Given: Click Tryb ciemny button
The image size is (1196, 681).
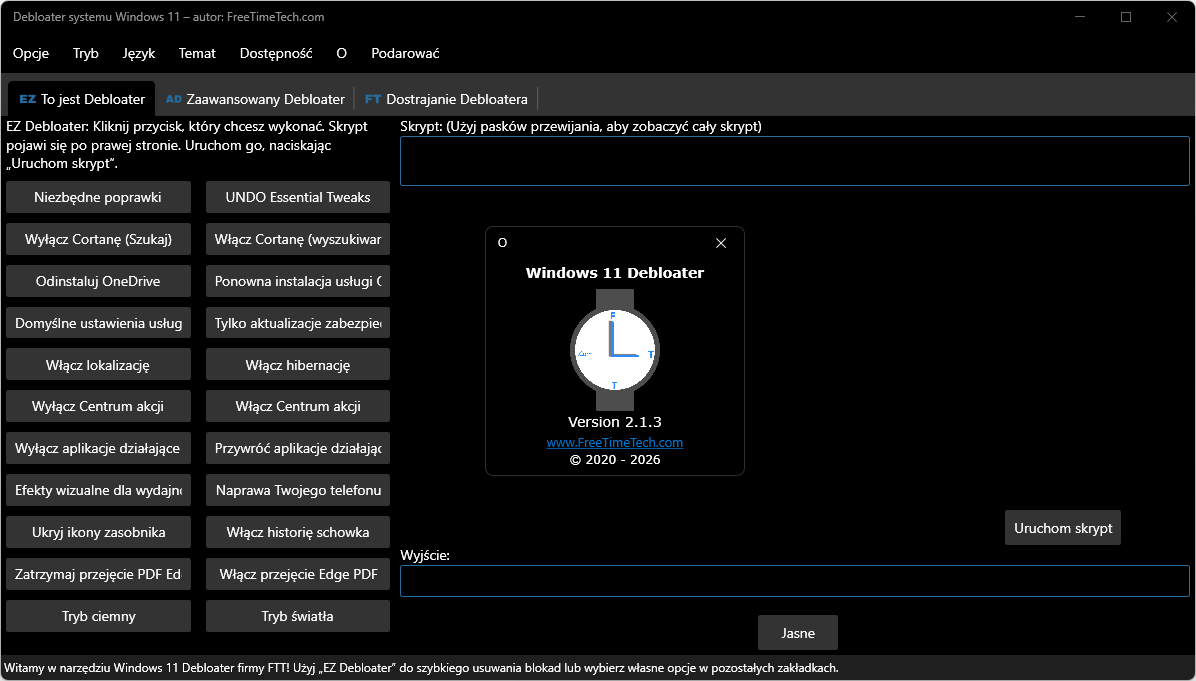Looking at the screenshot, I should pyautogui.click(x=98, y=616).
